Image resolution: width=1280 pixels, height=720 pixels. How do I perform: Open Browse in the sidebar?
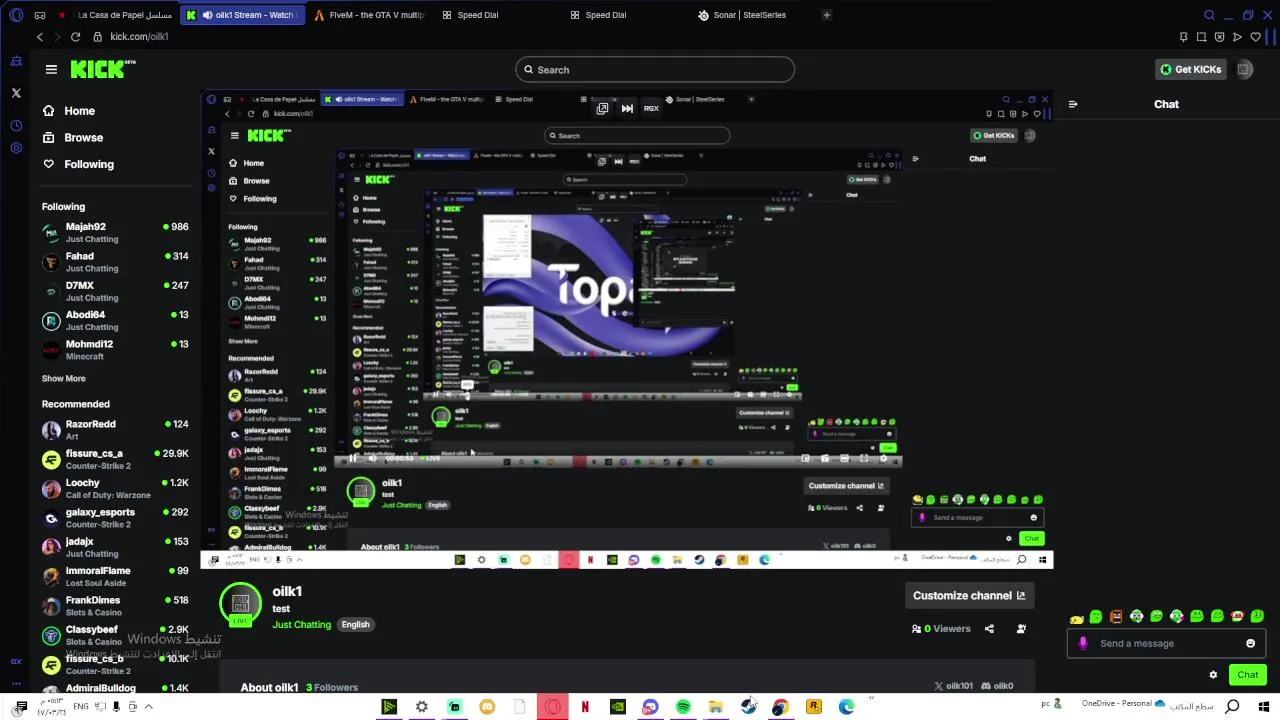73,138
